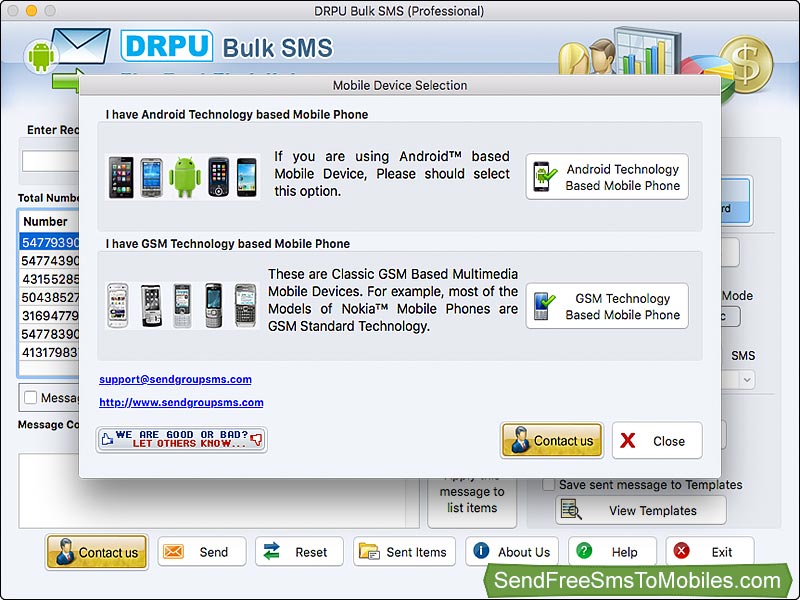Close the Mobile Device Selection dialog
This screenshot has width=800, height=600.
(657, 440)
